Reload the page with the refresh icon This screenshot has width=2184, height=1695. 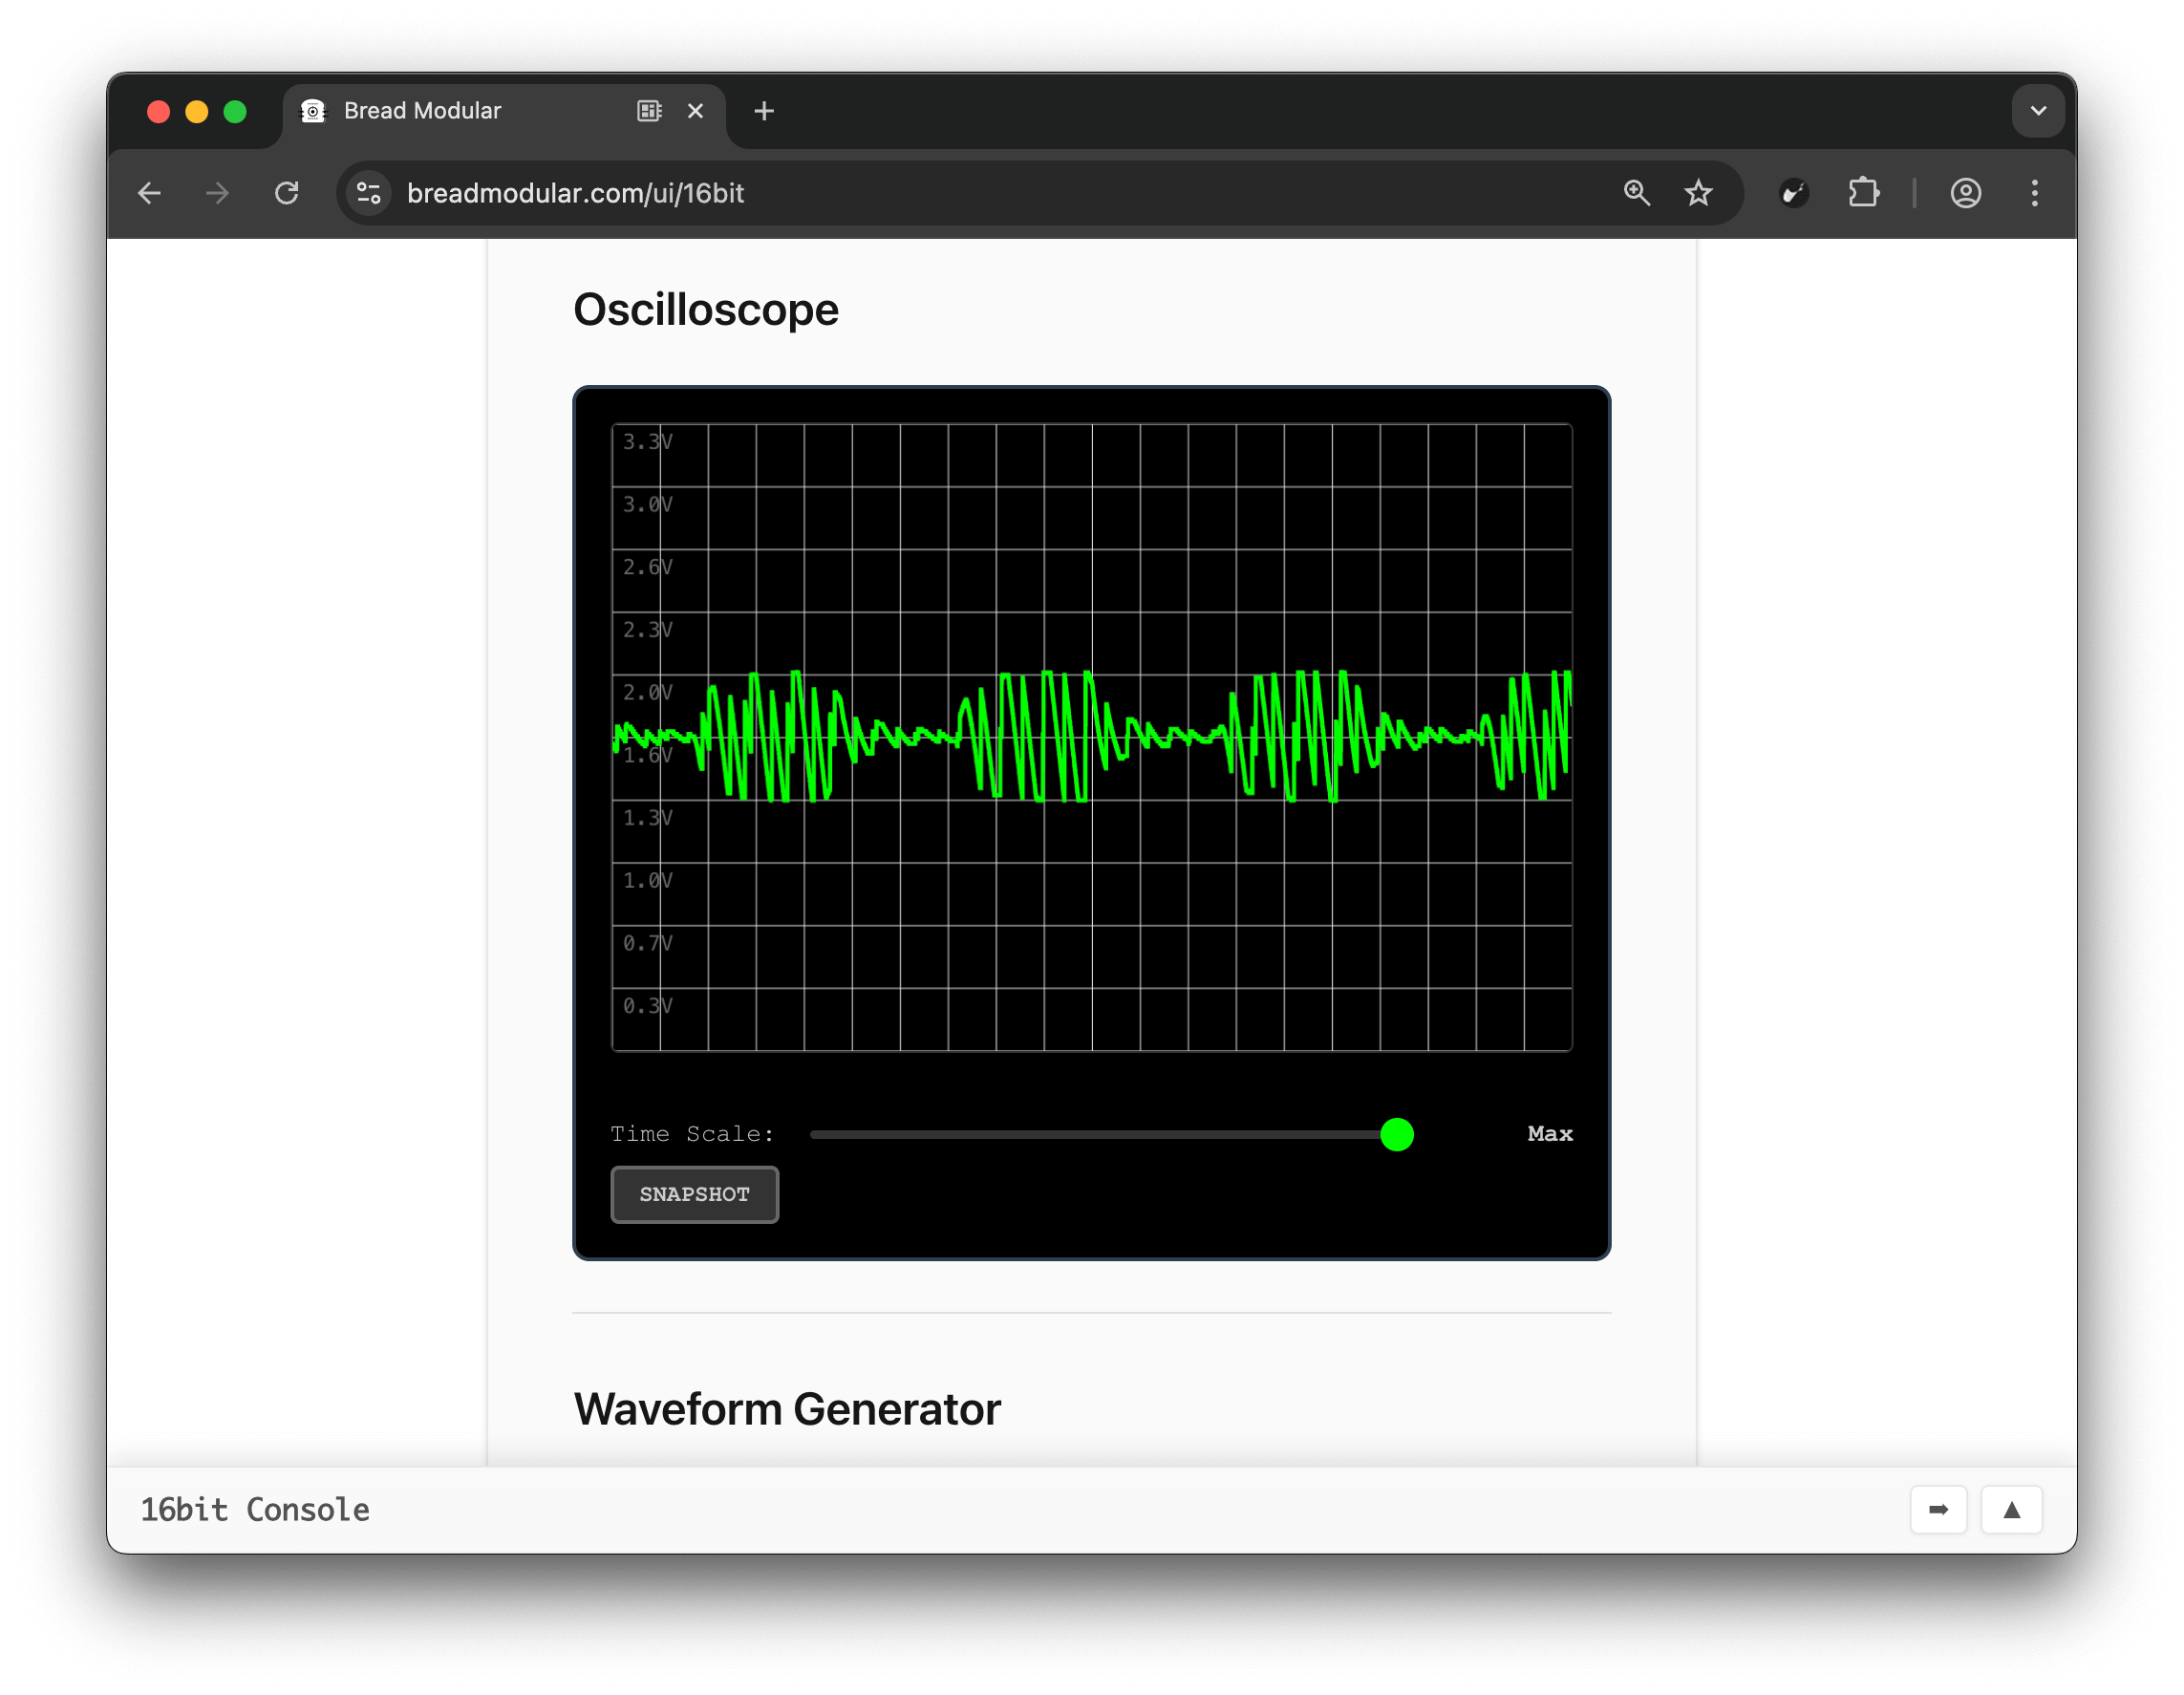point(287,193)
